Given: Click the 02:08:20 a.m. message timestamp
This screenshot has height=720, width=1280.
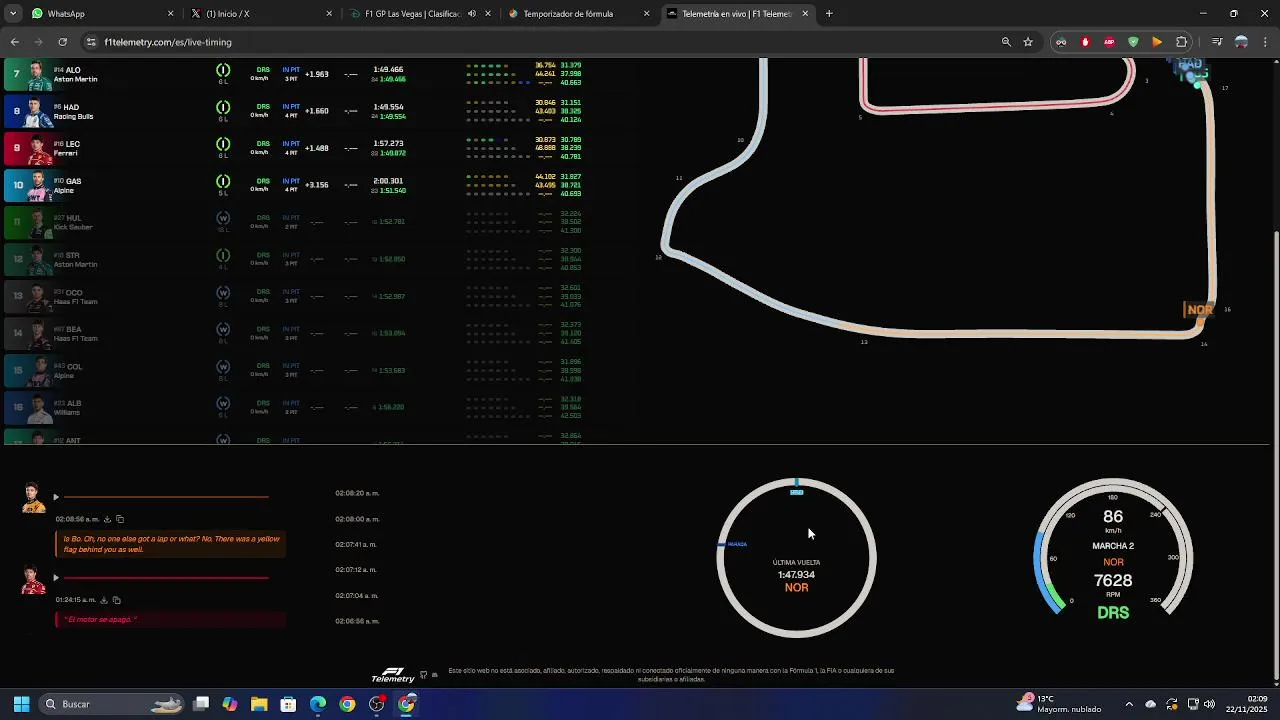Looking at the screenshot, I should coord(357,493).
